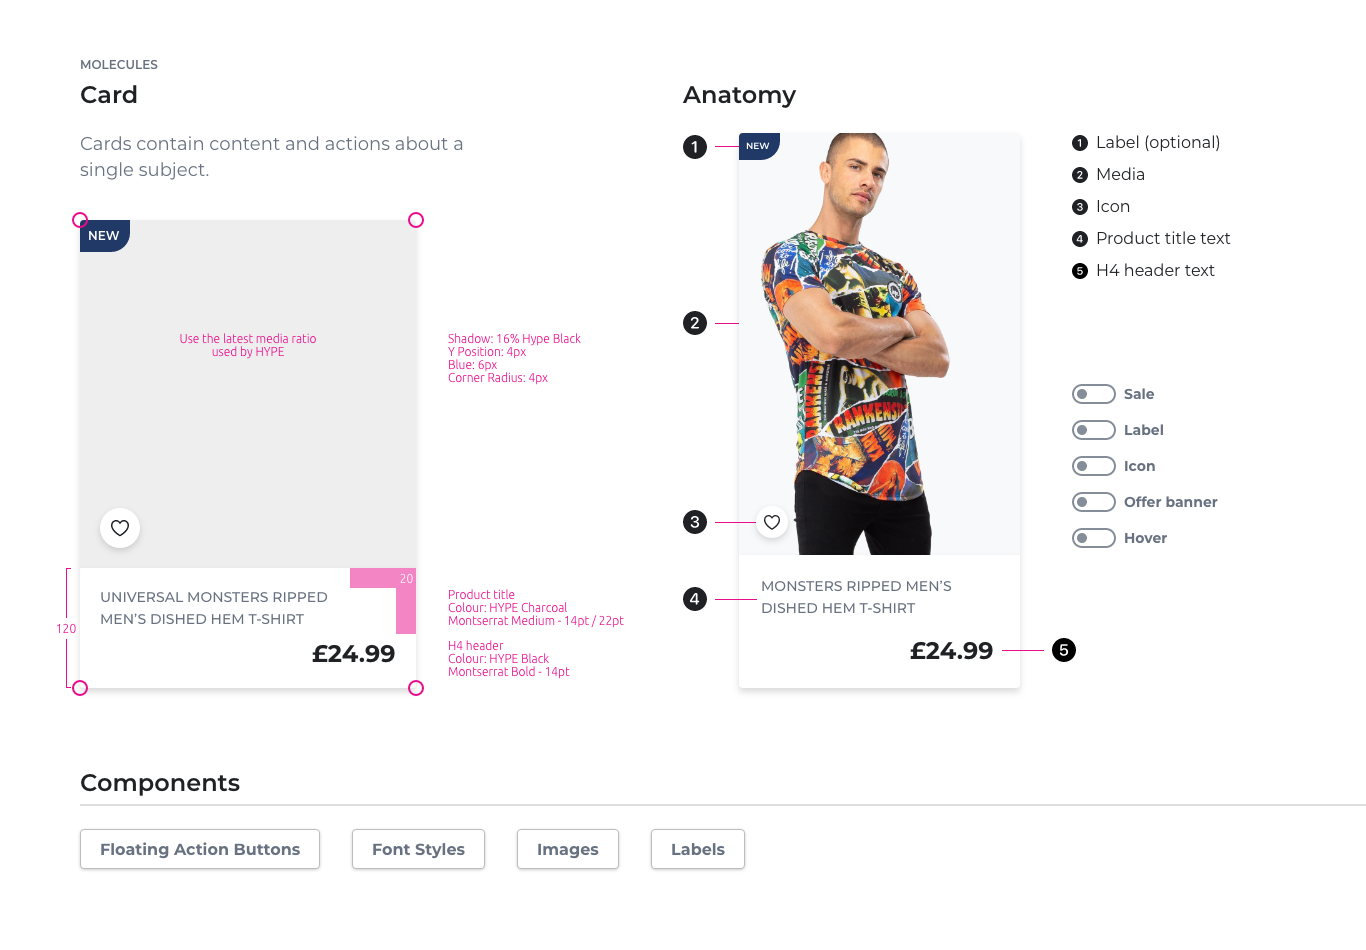Open the Font Styles component
The height and width of the screenshot is (950, 1366).
[418, 849]
